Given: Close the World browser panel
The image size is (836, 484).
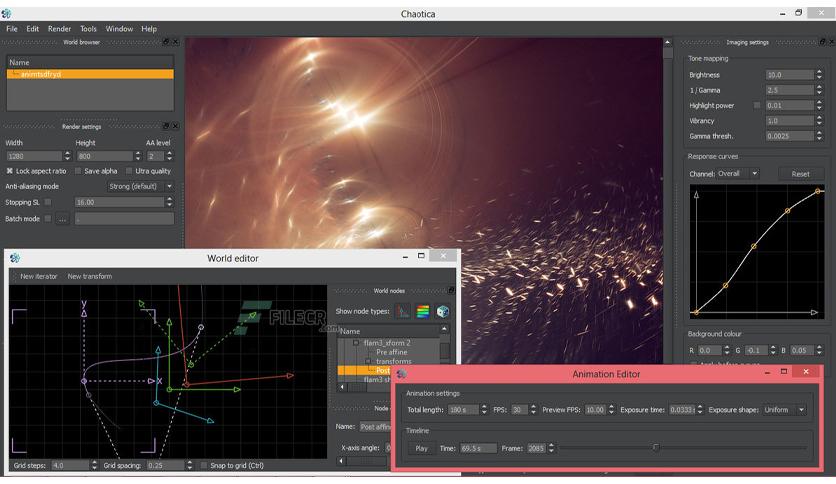Looking at the screenshot, I should (x=175, y=42).
